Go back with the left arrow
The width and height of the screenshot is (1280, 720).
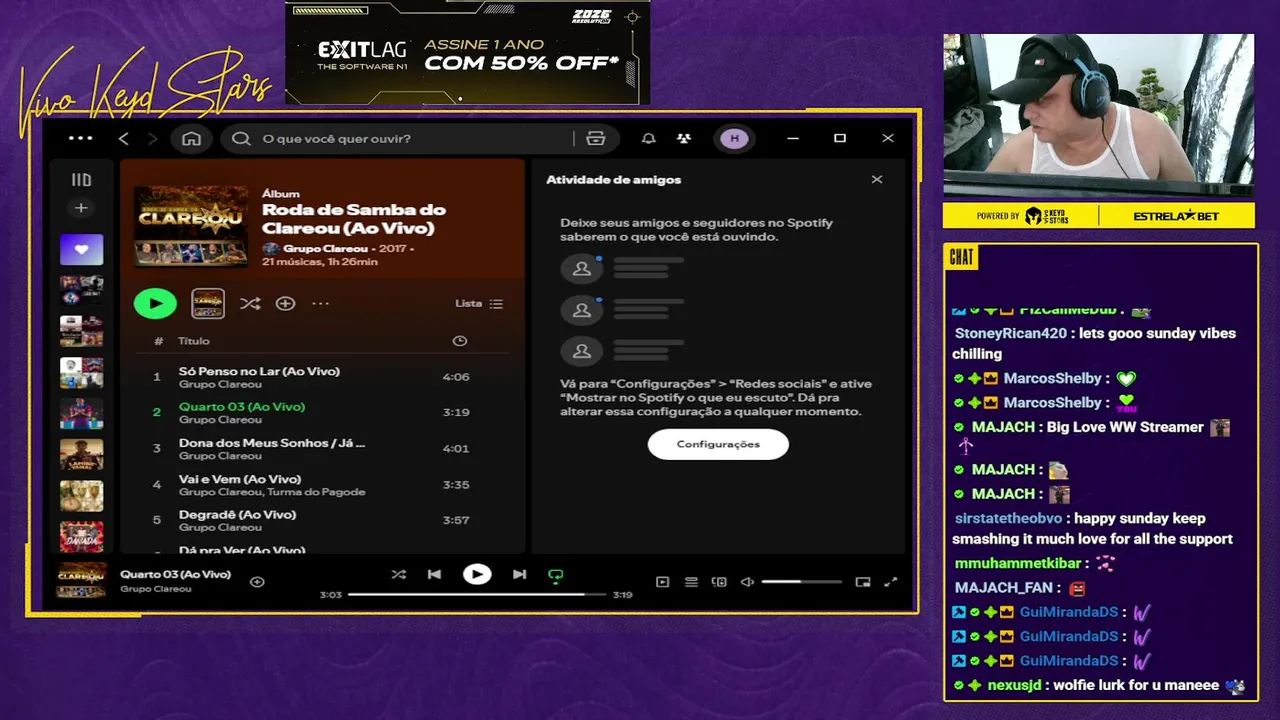pos(123,139)
